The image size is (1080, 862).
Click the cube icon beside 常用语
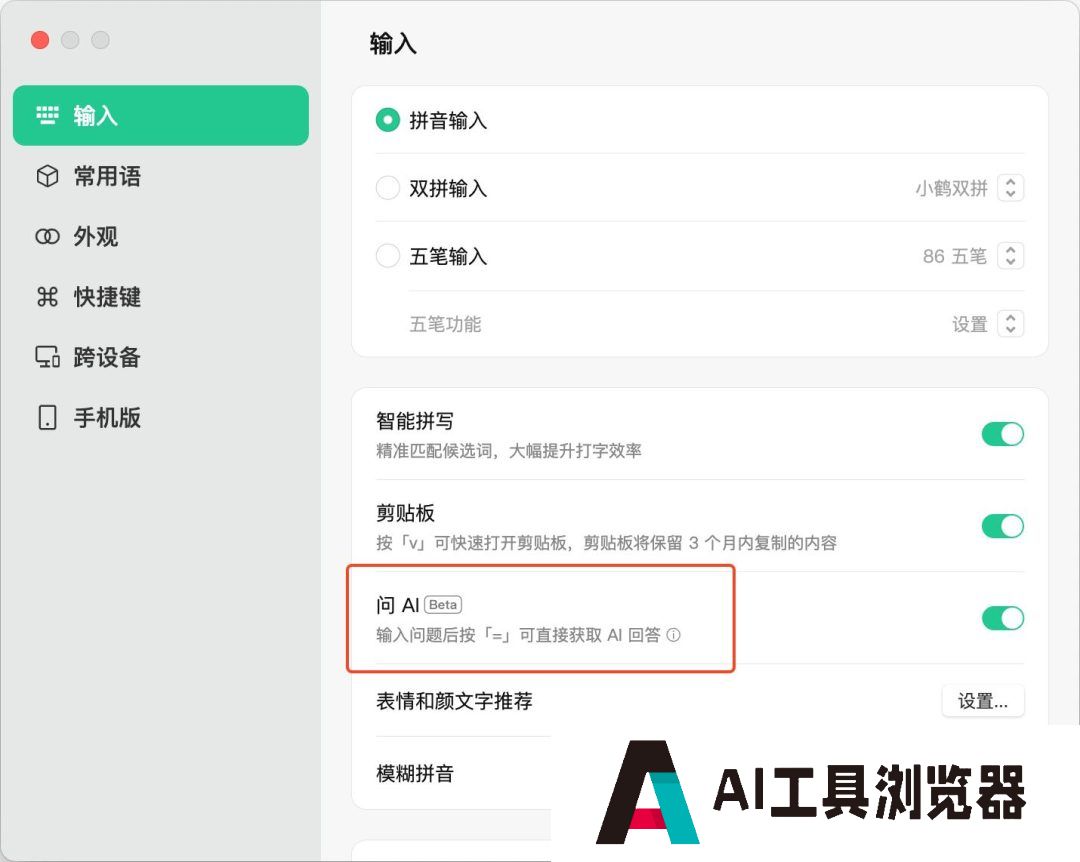47,176
